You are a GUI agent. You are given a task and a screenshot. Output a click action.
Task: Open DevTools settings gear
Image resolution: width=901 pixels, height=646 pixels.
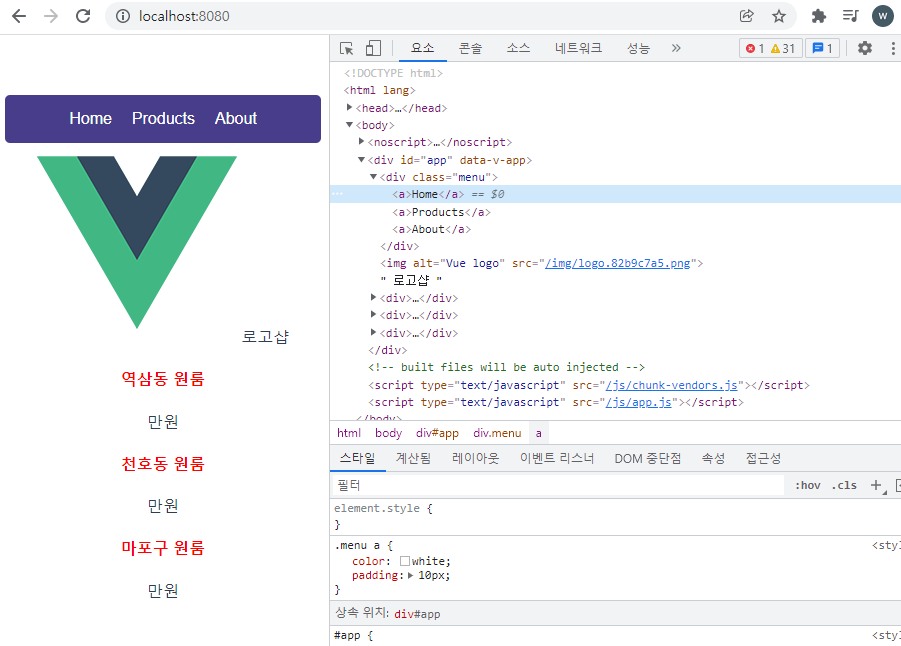(865, 48)
